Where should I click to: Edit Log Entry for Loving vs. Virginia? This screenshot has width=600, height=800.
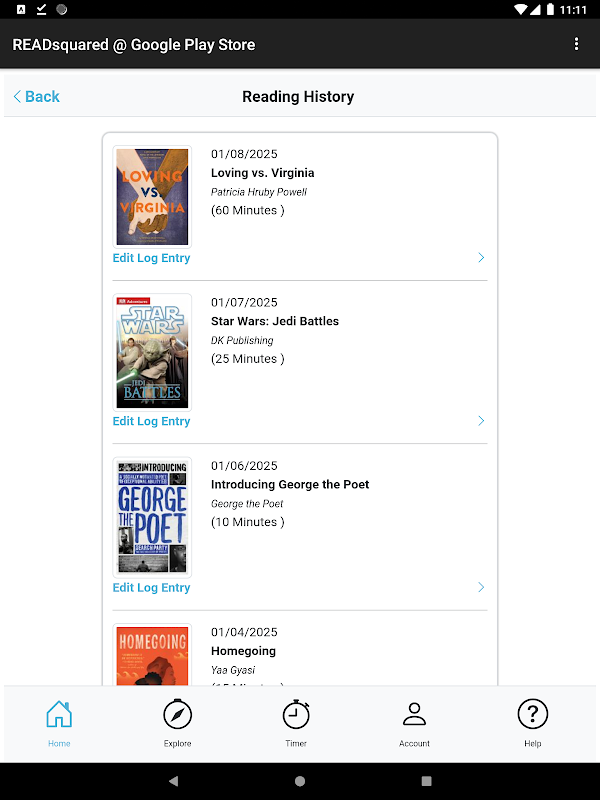[x=151, y=258]
